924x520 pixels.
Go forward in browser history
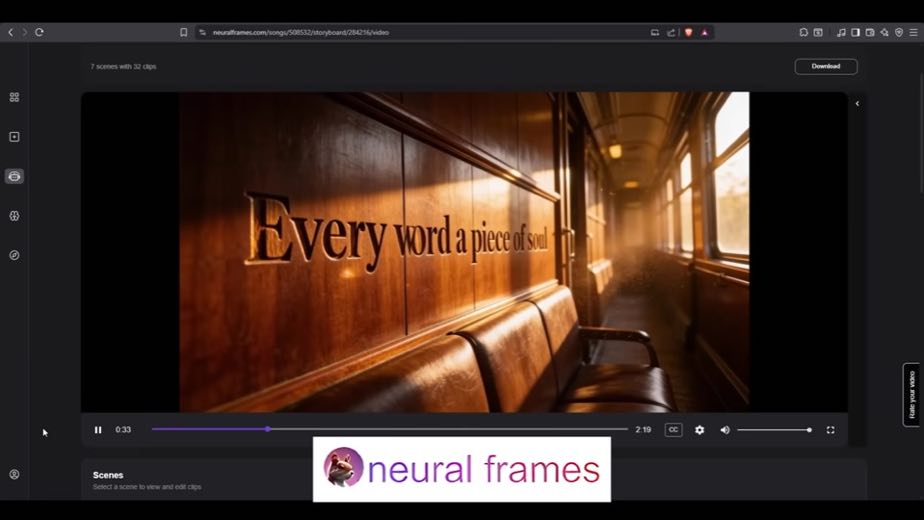click(25, 32)
